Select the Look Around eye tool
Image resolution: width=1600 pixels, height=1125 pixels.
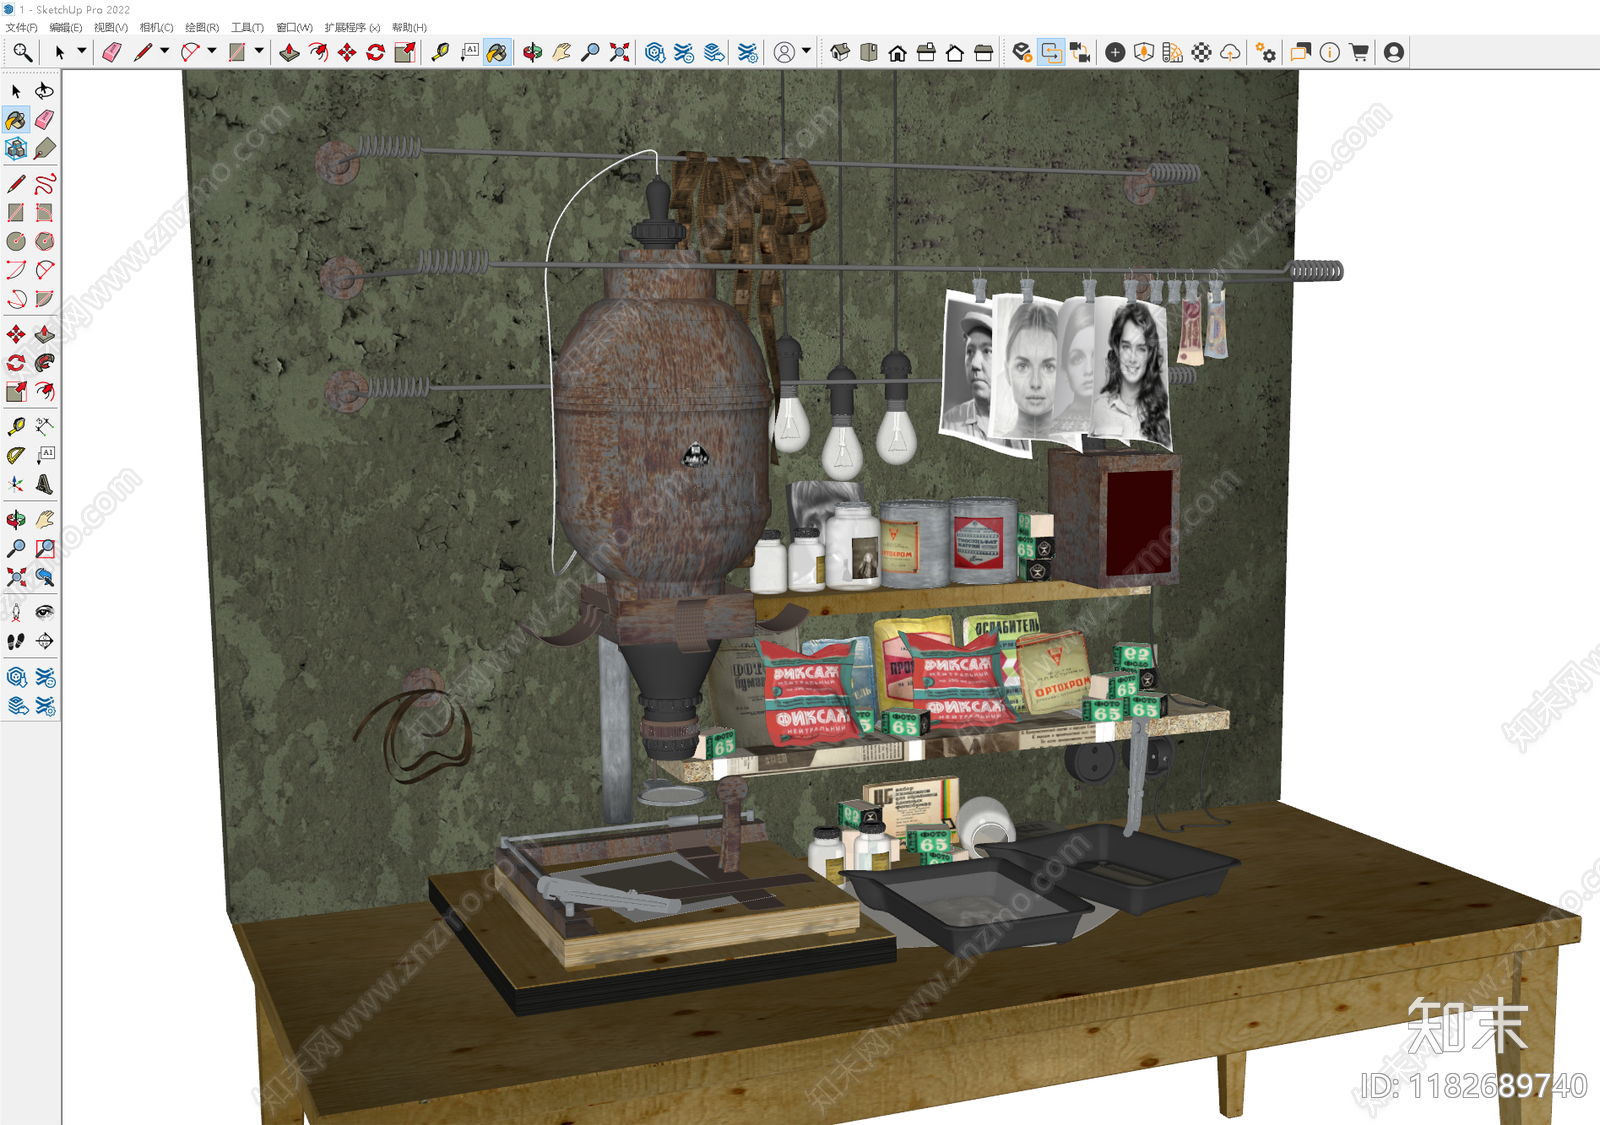45,612
